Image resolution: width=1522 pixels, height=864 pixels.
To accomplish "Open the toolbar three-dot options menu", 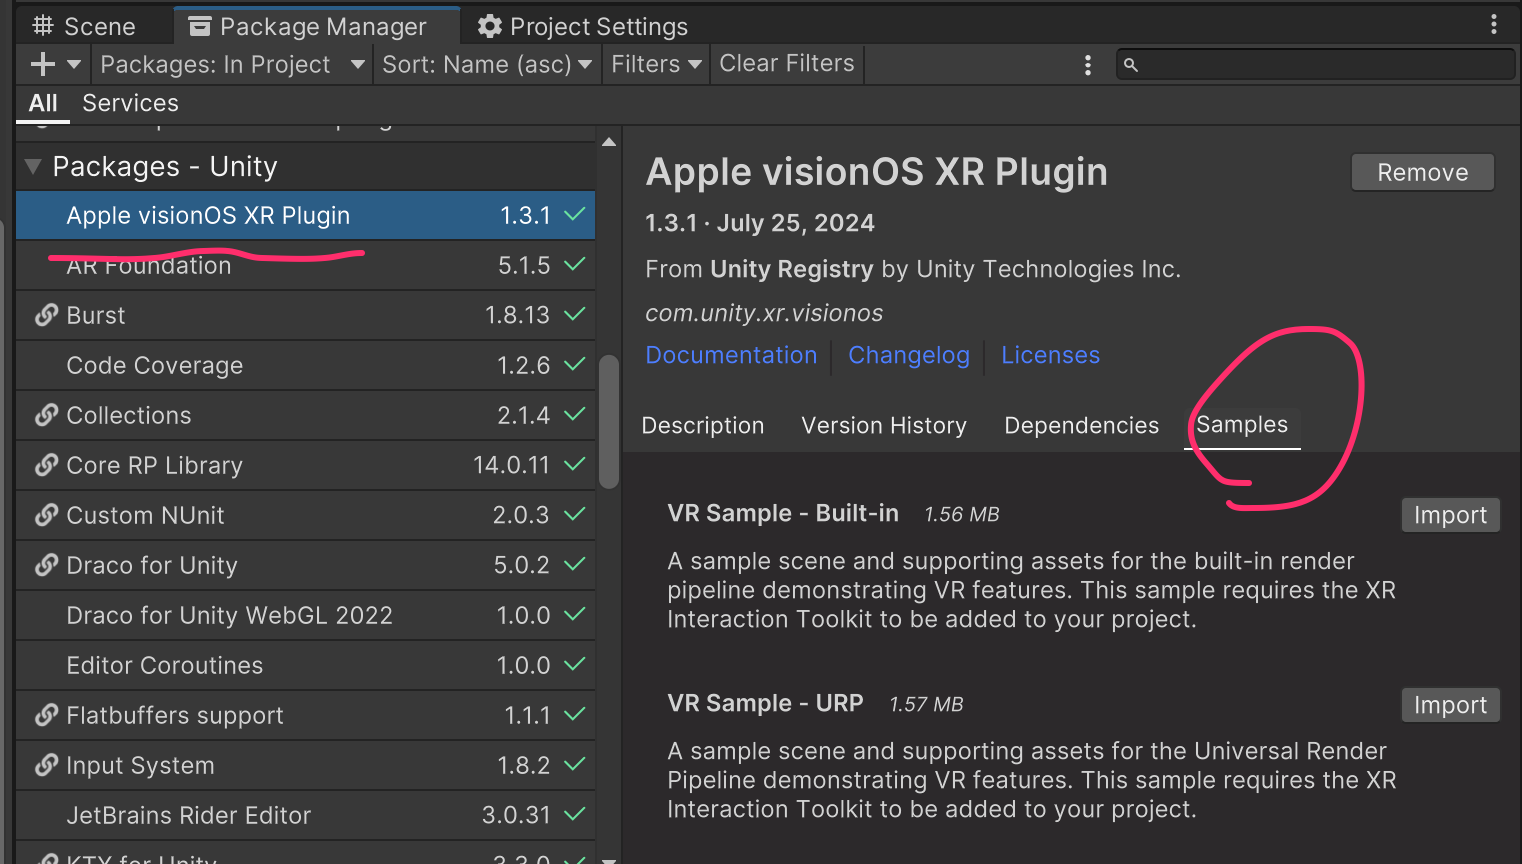I will coord(1088,65).
